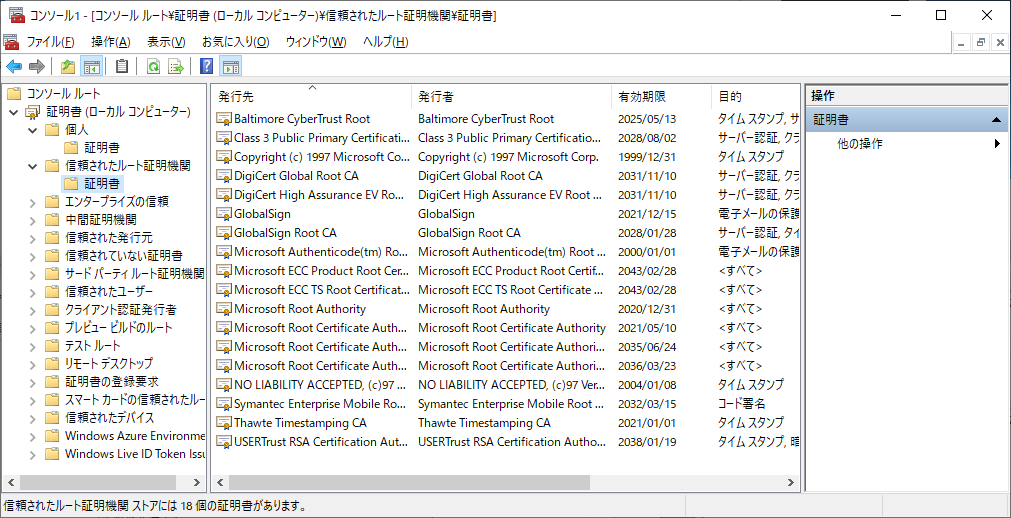Open the ファイル(F) menu
Image resolution: width=1011 pixels, height=518 pixels.
coord(50,42)
